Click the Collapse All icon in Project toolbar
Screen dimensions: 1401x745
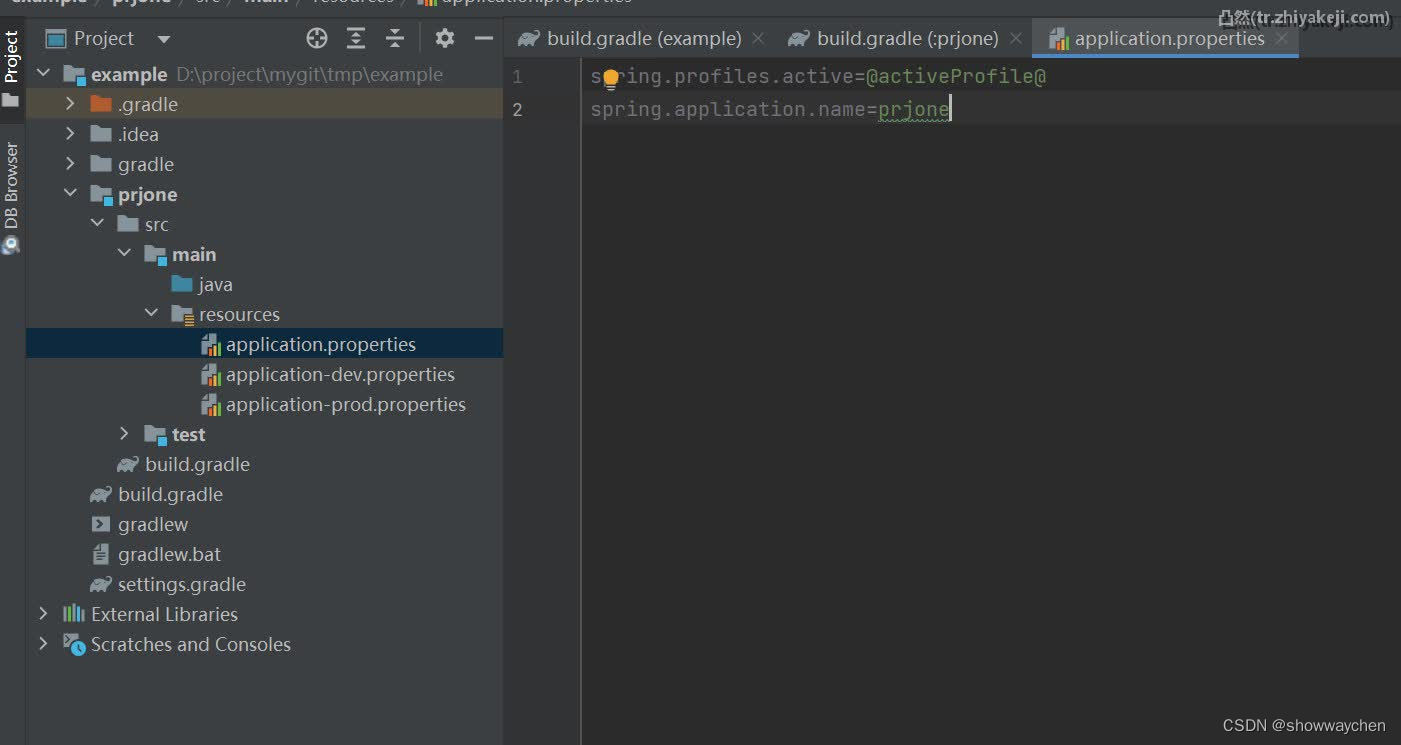click(x=395, y=39)
